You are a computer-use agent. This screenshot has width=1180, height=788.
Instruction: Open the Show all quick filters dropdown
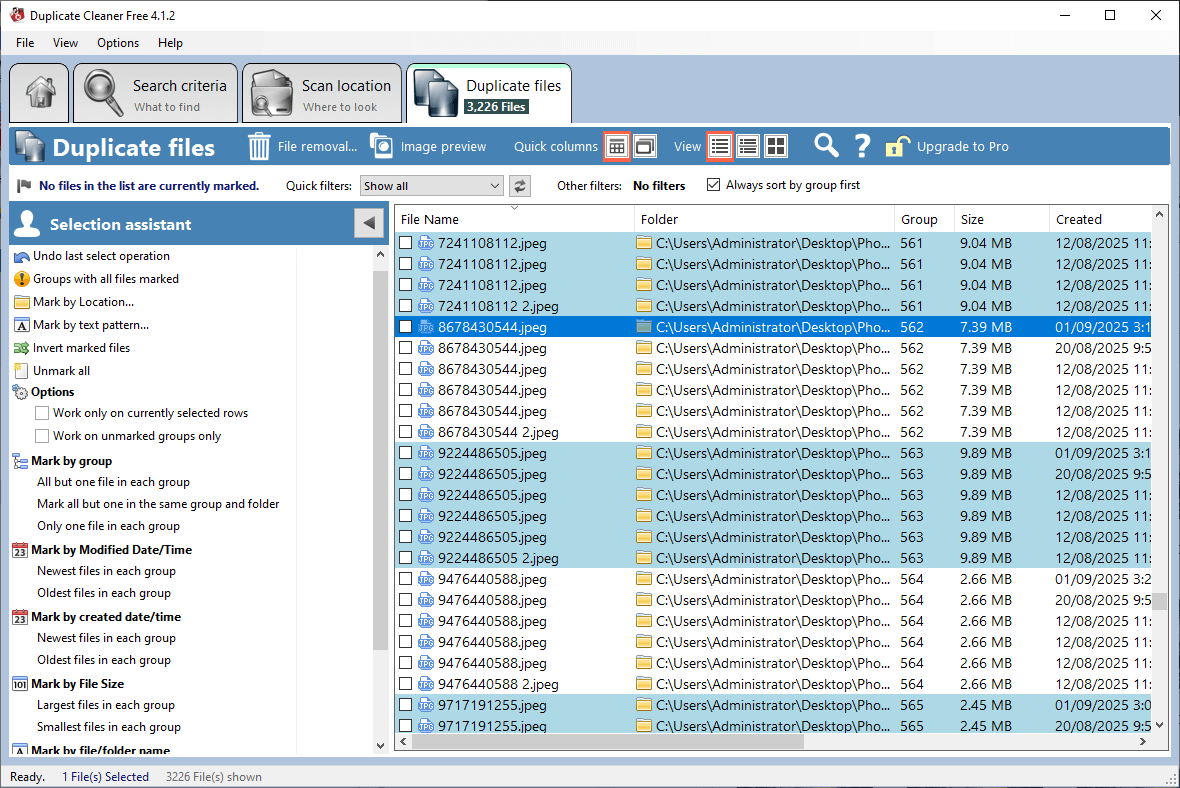[431, 185]
